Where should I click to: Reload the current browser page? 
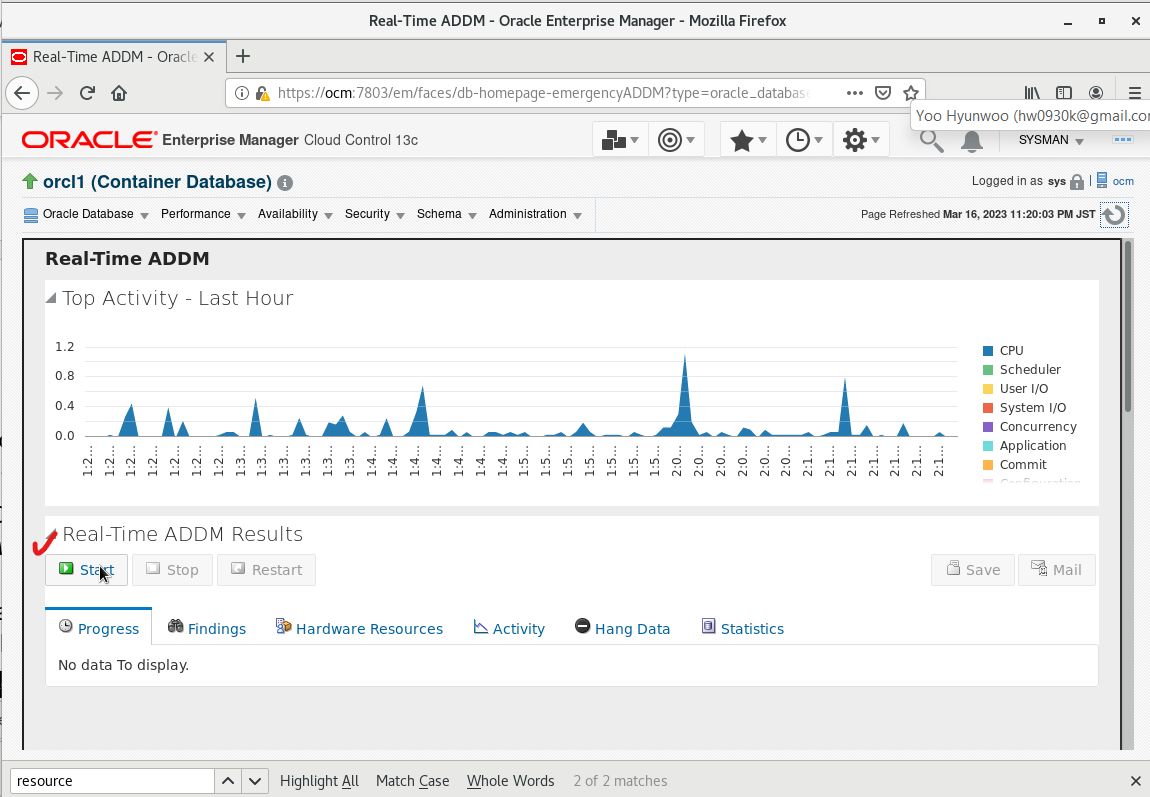pos(87,93)
